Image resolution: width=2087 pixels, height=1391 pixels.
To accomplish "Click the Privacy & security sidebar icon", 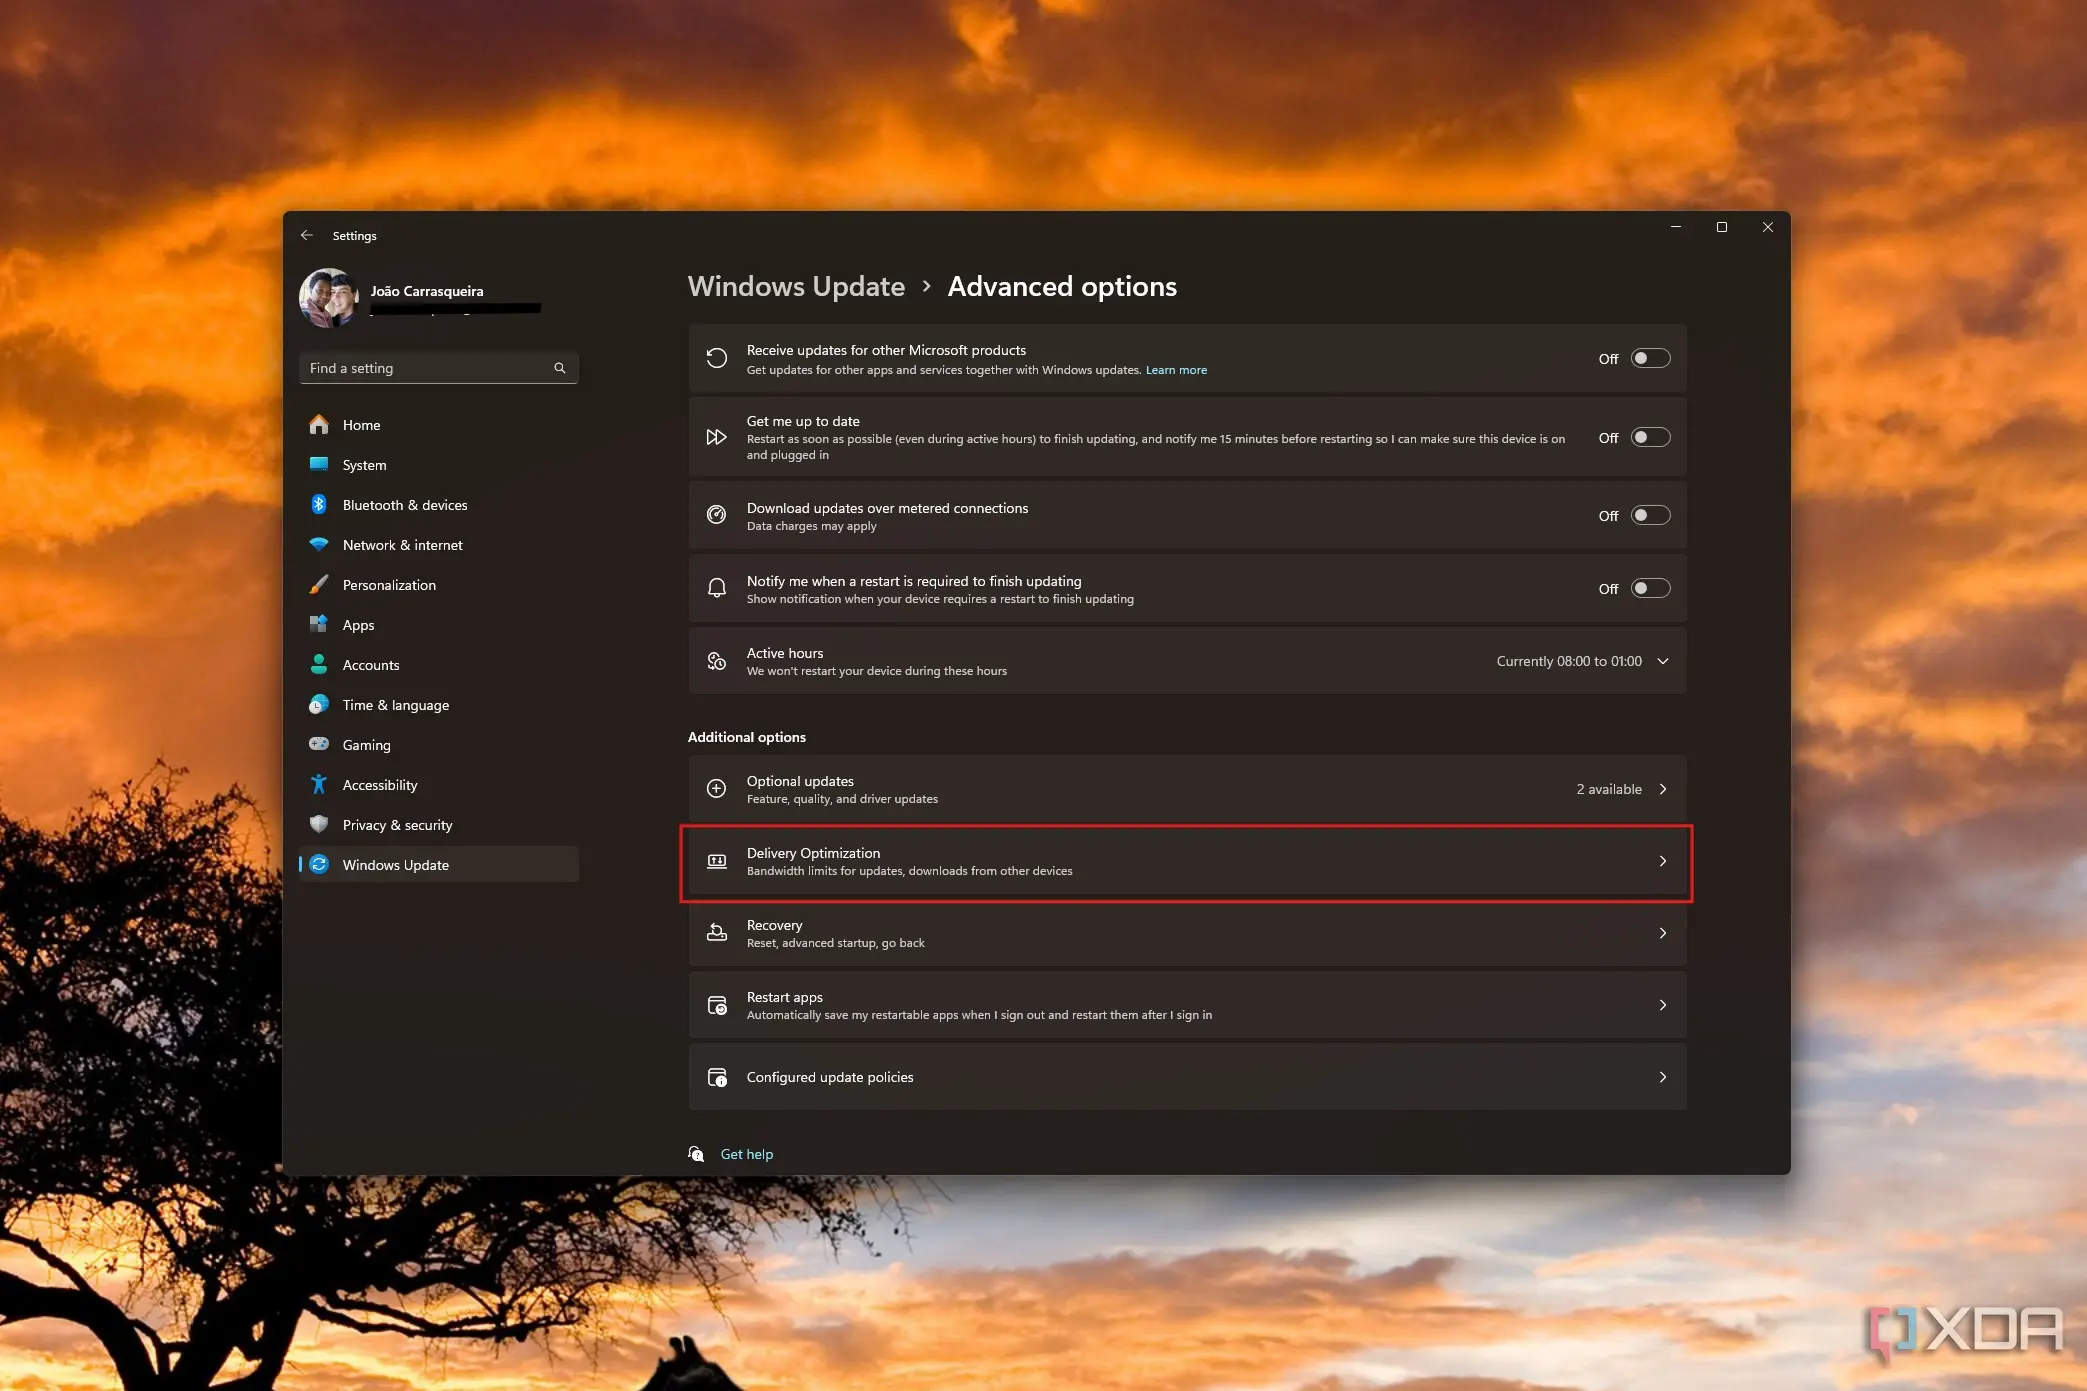I will point(320,823).
